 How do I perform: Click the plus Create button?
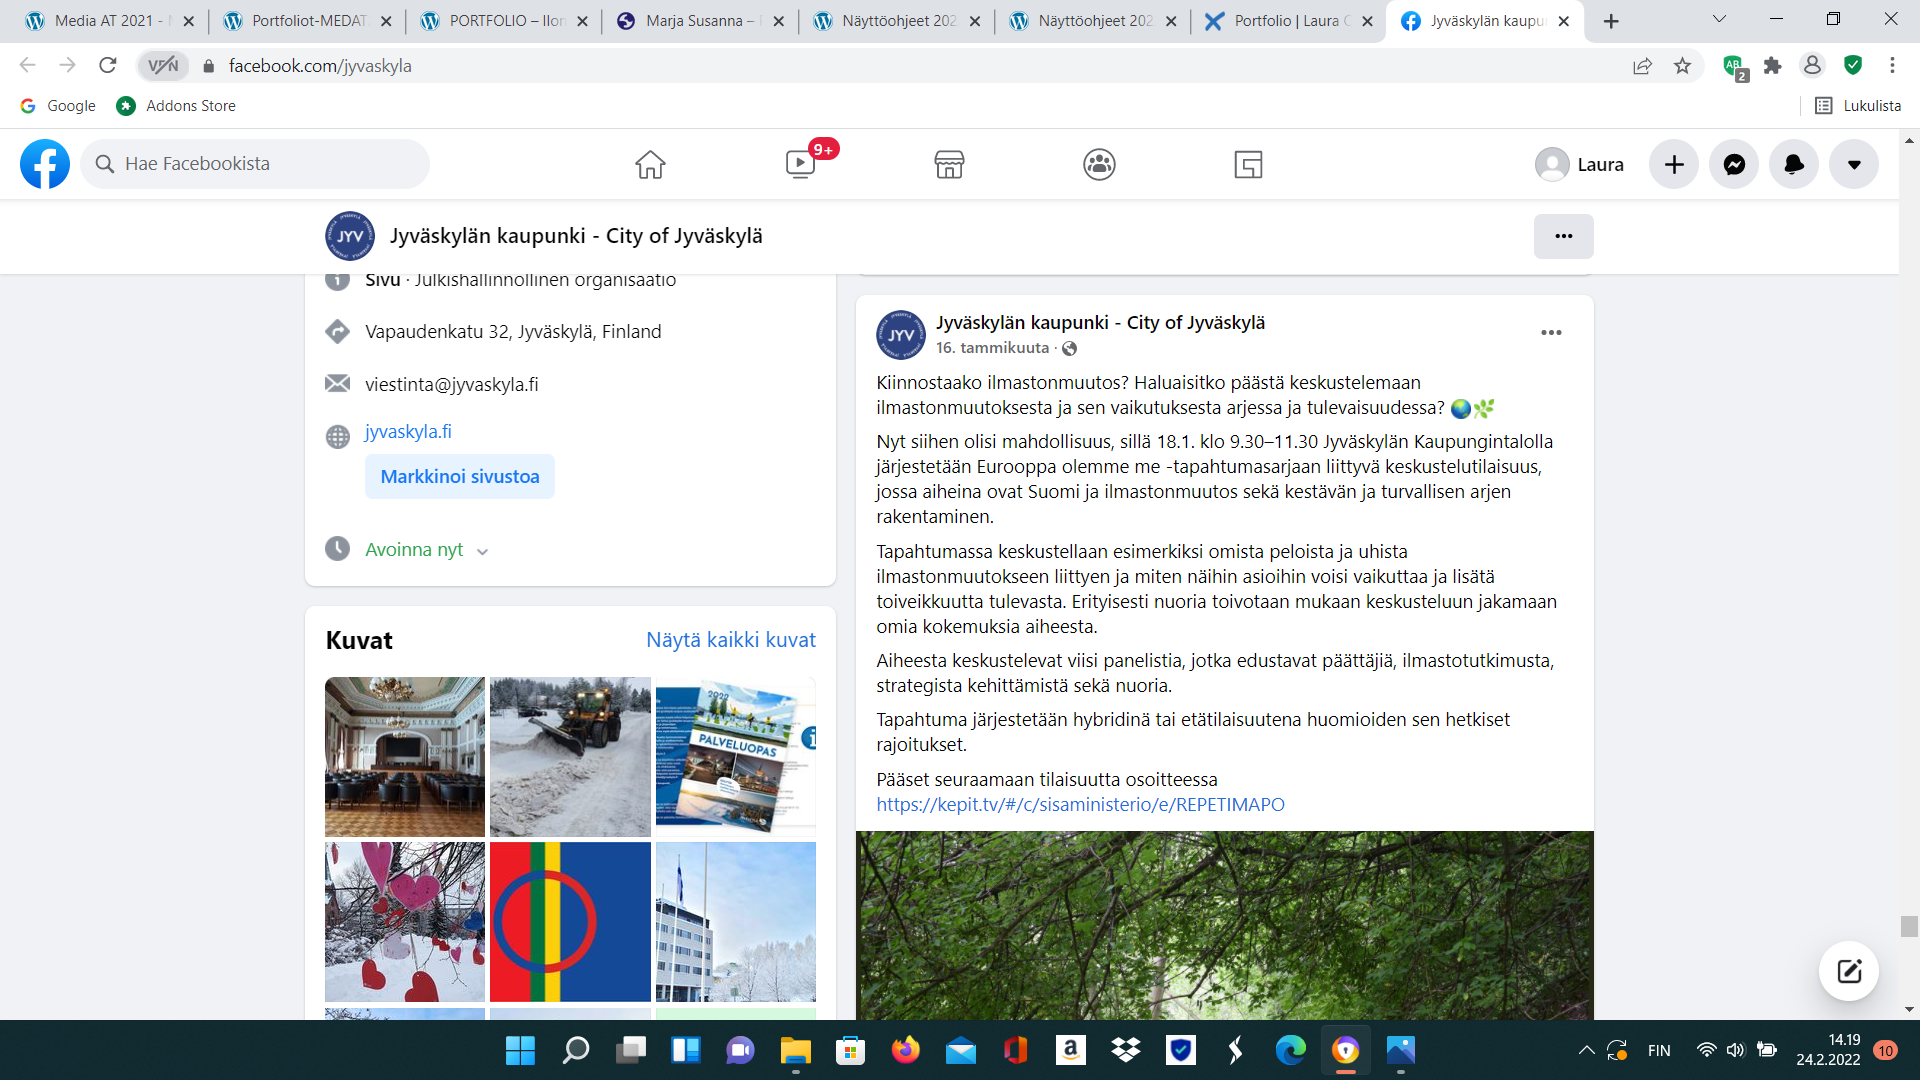[x=1674, y=164]
